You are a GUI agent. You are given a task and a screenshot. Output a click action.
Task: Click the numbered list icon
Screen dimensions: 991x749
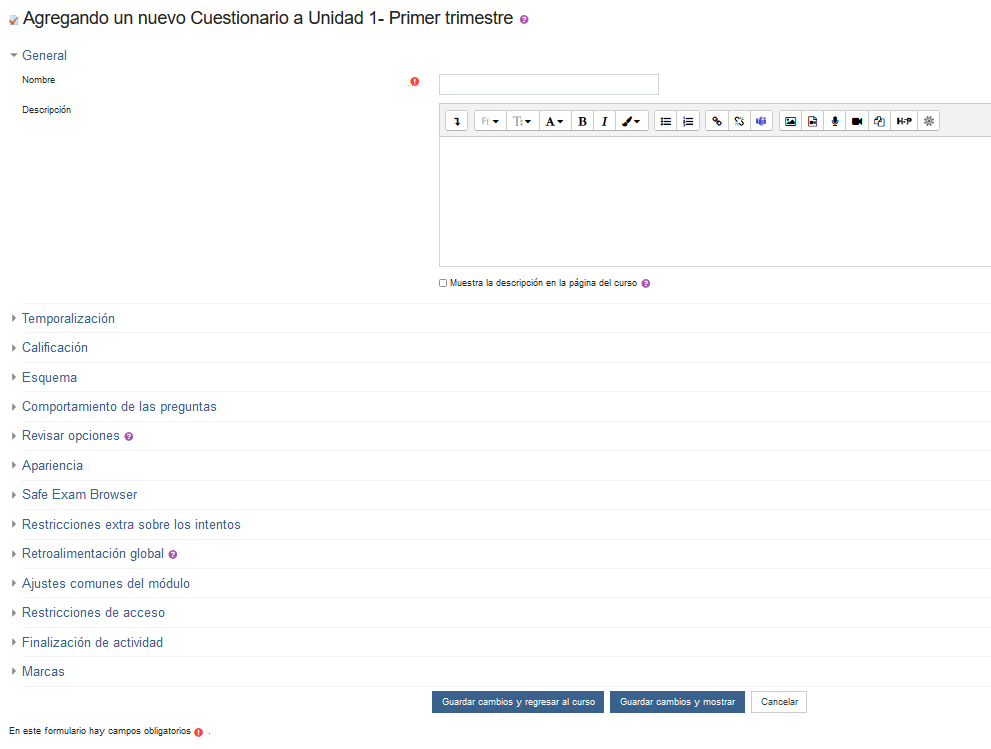(688, 121)
